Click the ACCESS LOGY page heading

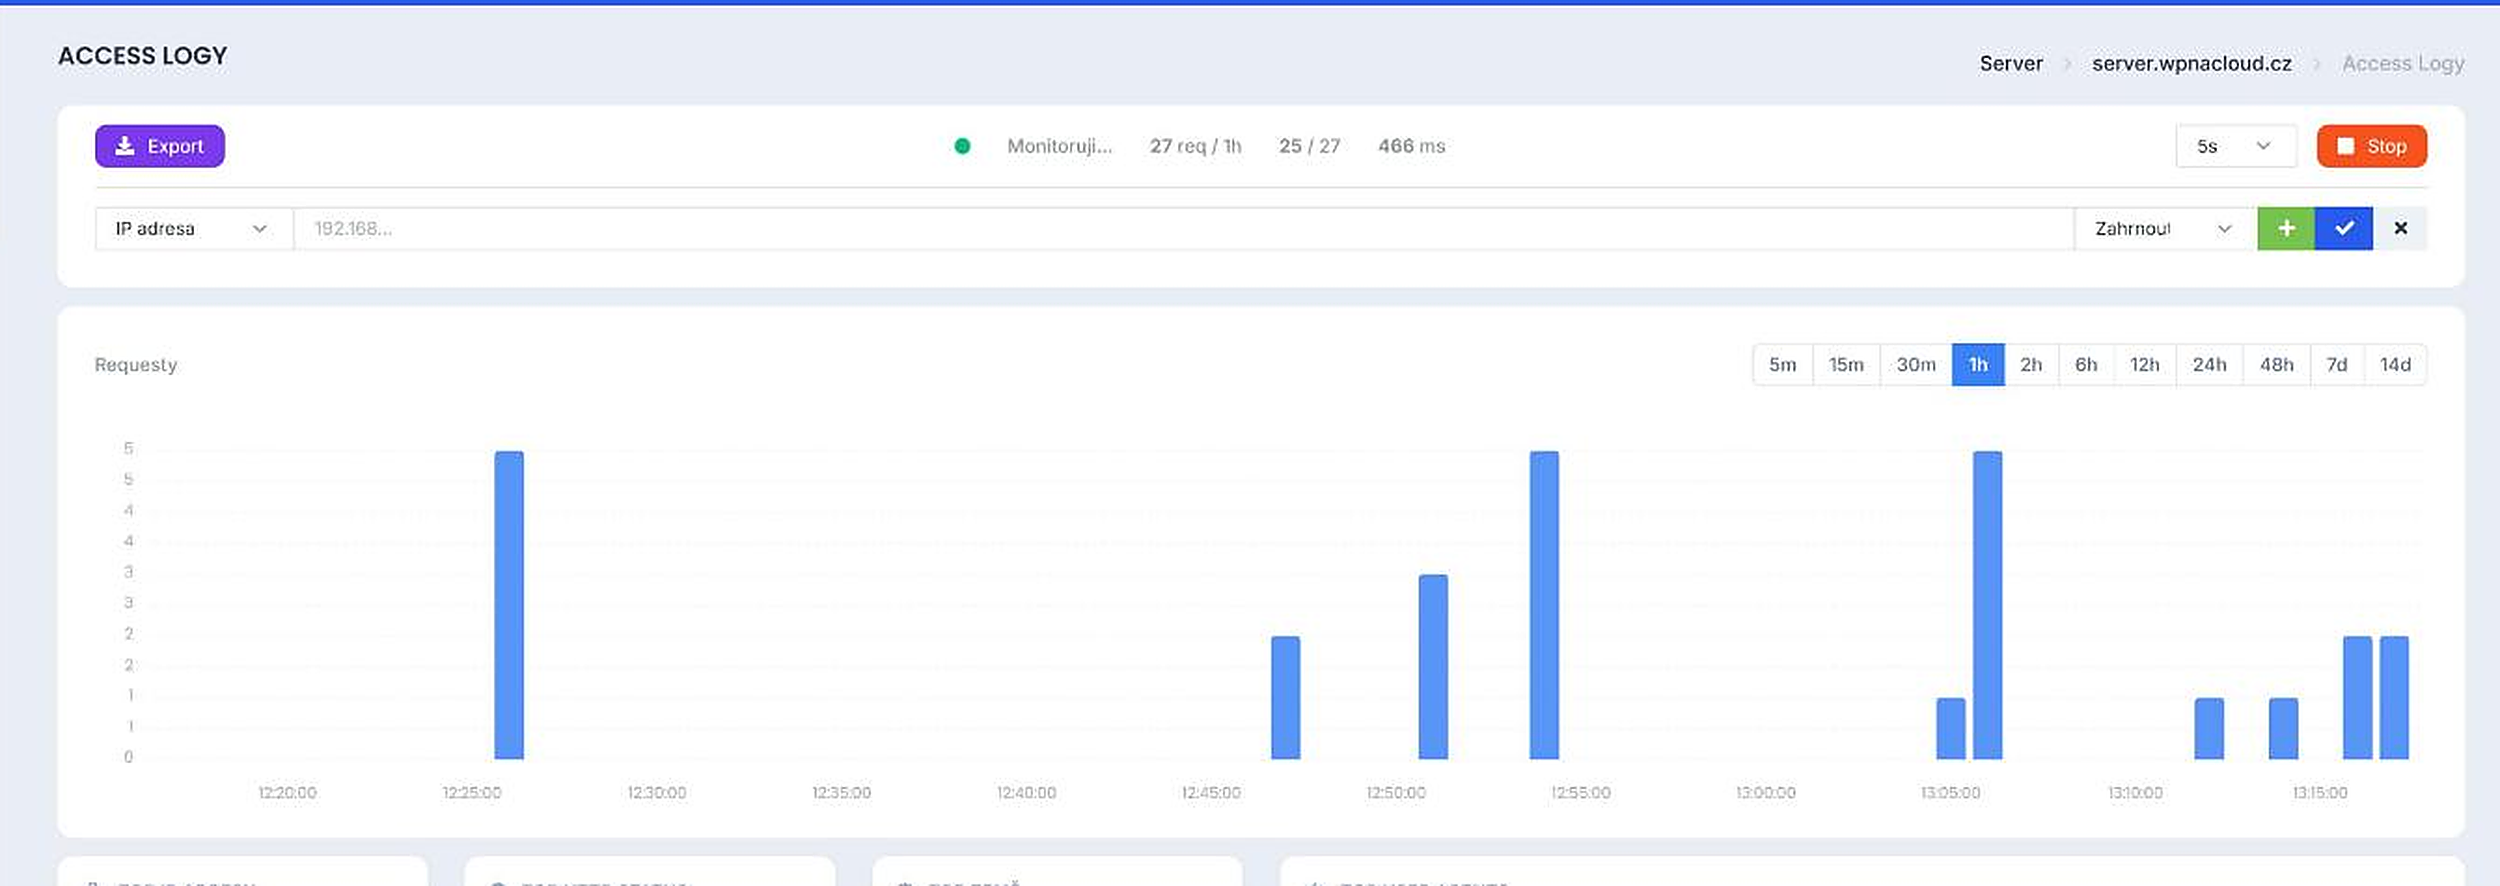click(x=142, y=56)
